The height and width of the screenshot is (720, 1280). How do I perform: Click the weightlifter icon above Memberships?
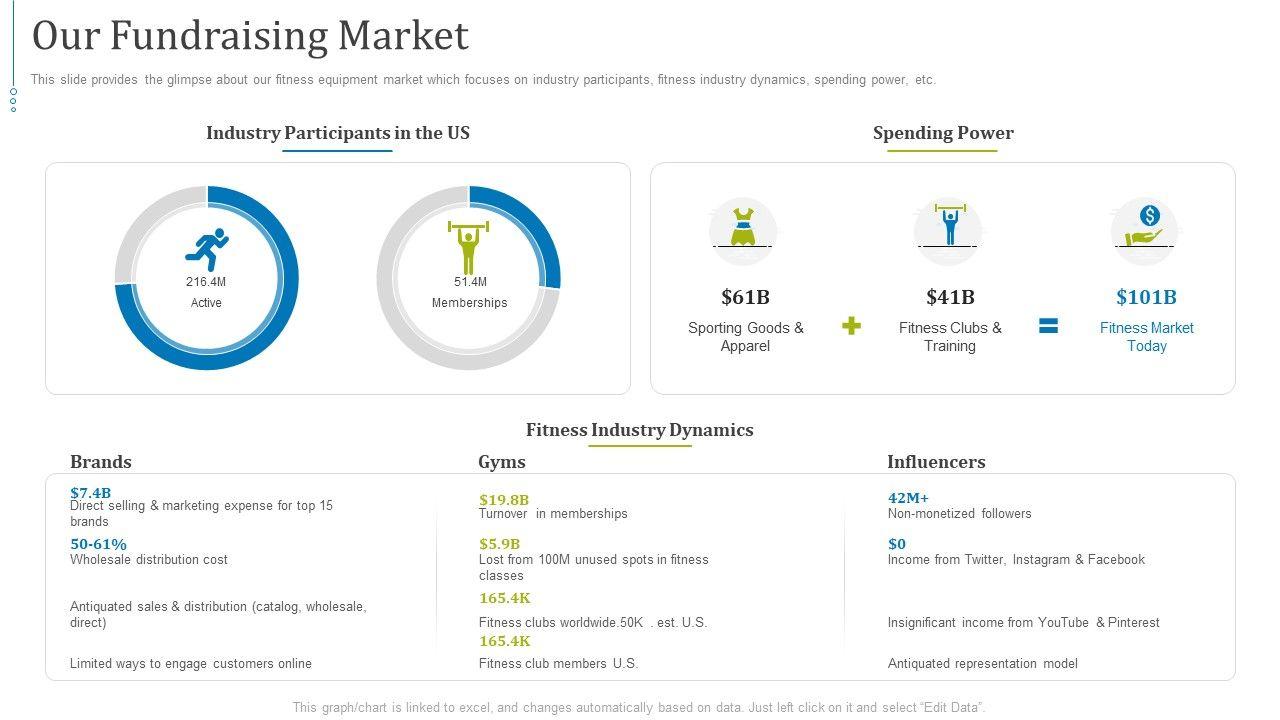coord(468,247)
